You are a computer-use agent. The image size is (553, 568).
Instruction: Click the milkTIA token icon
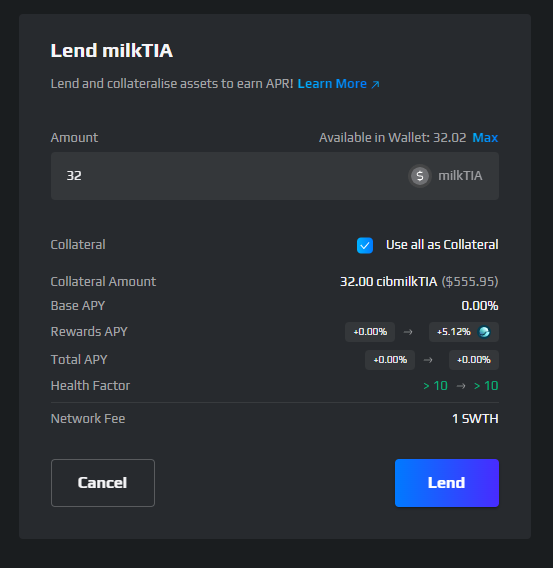[x=420, y=176]
